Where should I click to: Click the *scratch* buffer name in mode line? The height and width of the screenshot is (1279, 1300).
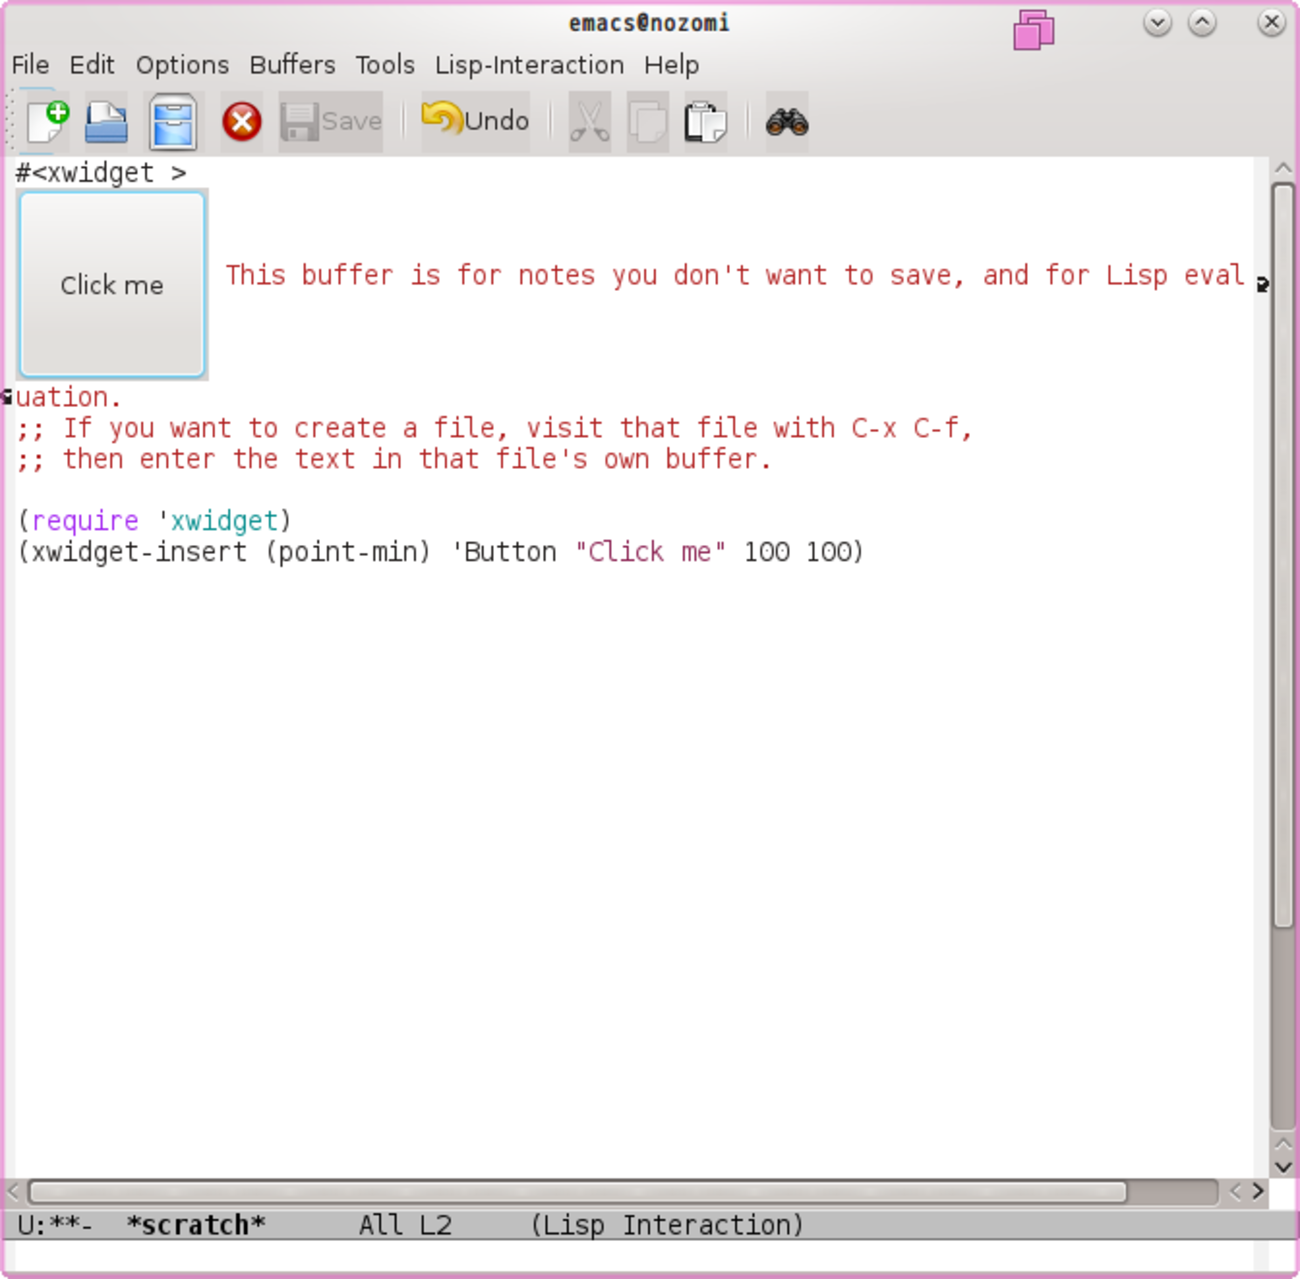tap(196, 1225)
